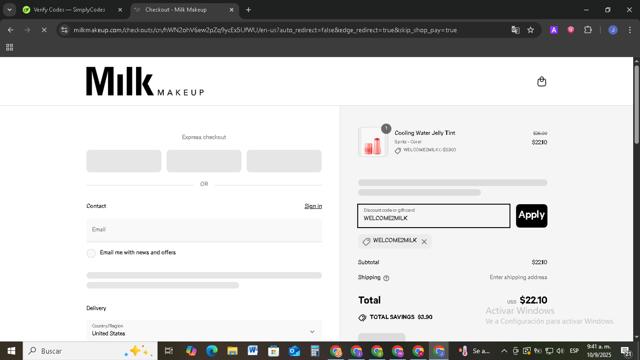Click the Total $22.10 amount
This screenshot has height=360, width=640.
(533, 300)
